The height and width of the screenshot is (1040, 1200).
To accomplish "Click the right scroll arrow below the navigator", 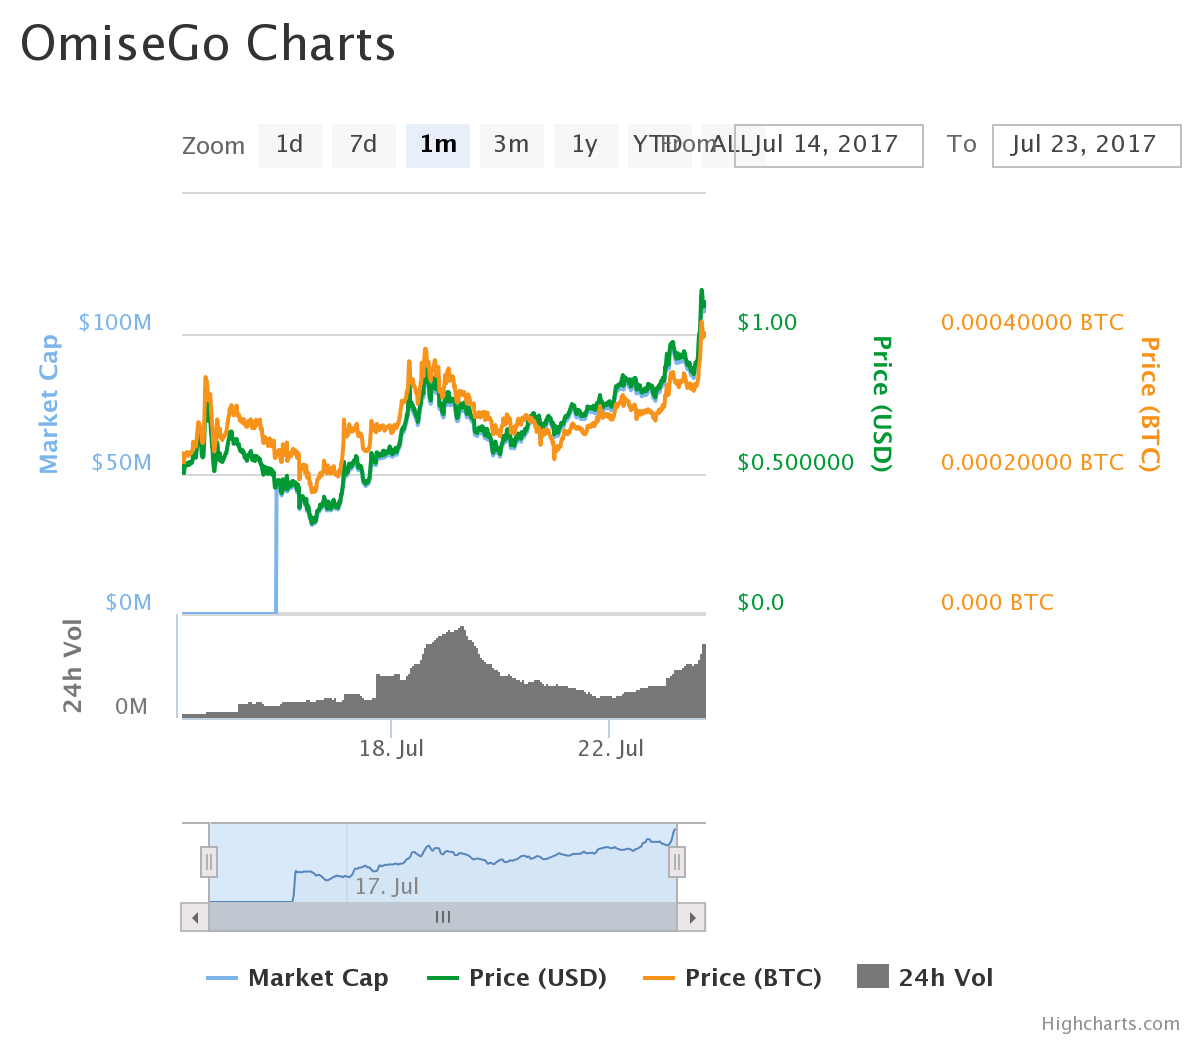I will click(x=693, y=916).
